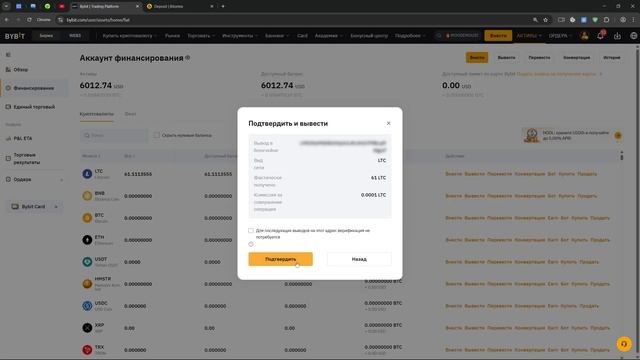Reload the page with browser refresh icon
This screenshot has height=360, width=640.
coord(29,20)
